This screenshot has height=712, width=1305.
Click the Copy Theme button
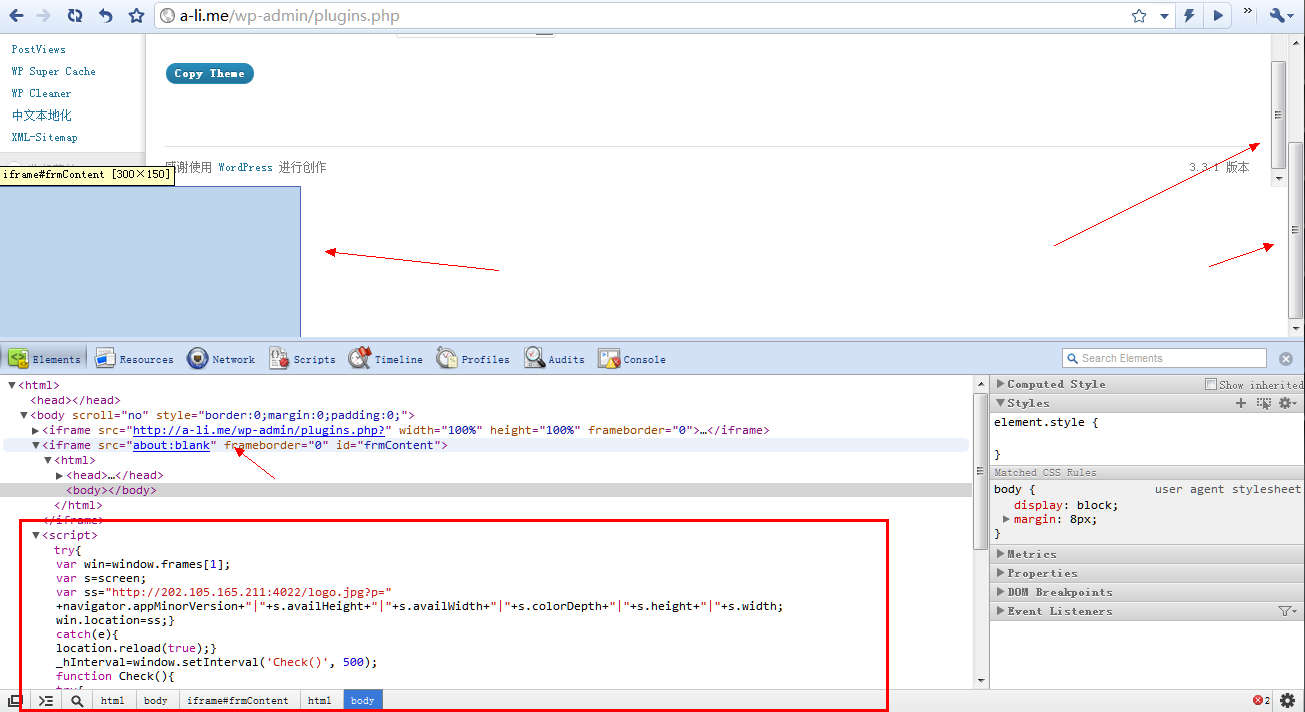click(x=209, y=73)
